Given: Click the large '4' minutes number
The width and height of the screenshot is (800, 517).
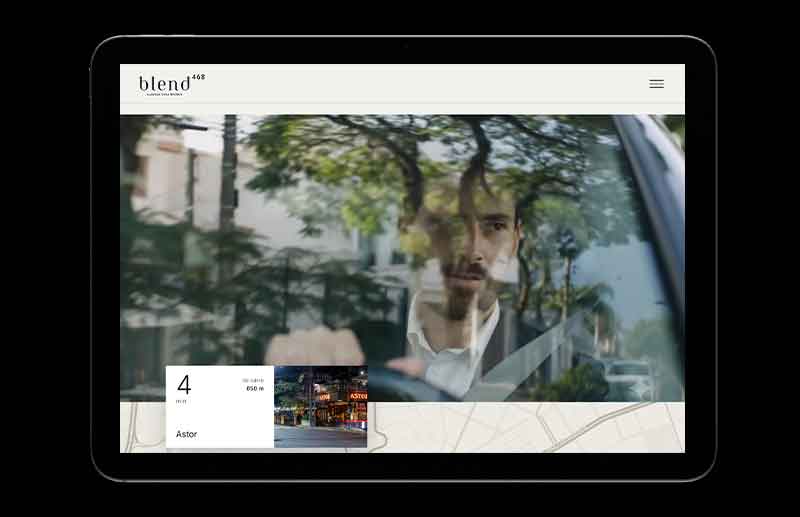Looking at the screenshot, I should coord(184,385).
